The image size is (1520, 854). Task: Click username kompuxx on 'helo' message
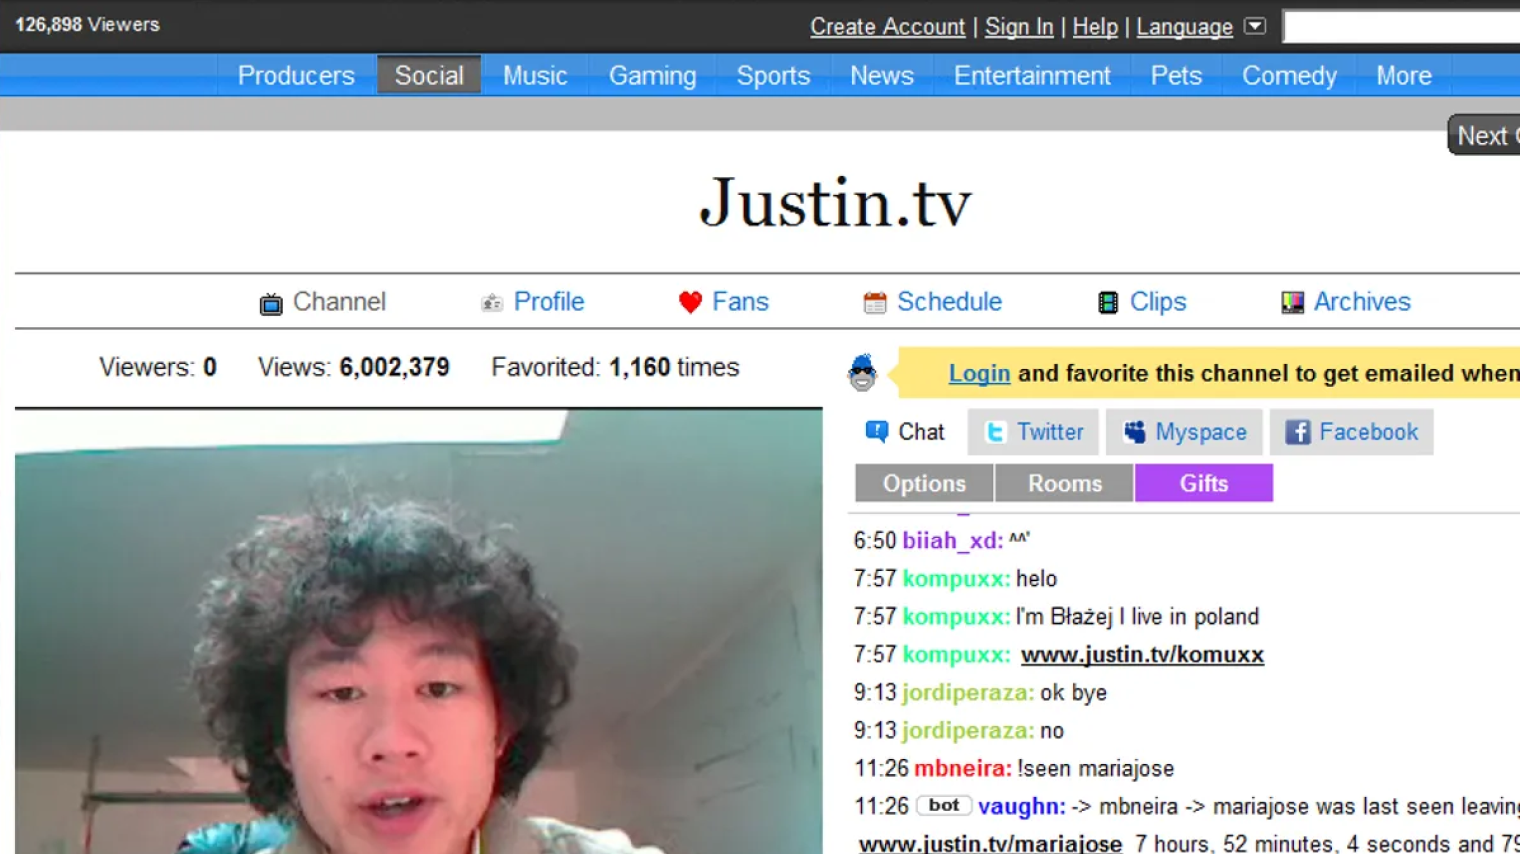pyautogui.click(x=956, y=579)
